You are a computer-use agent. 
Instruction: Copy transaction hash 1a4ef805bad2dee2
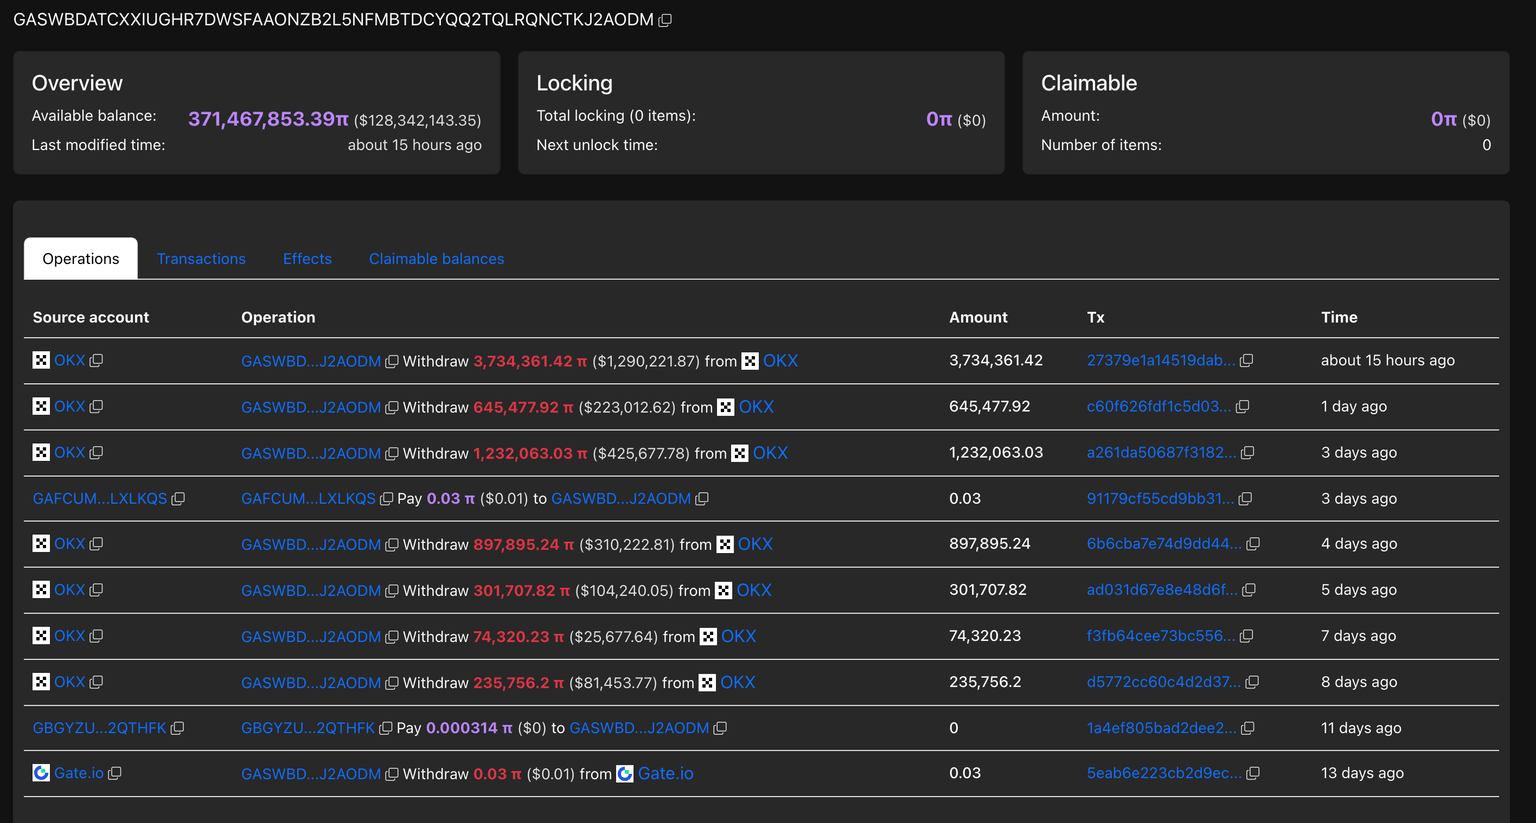click(x=1247, y=728)
